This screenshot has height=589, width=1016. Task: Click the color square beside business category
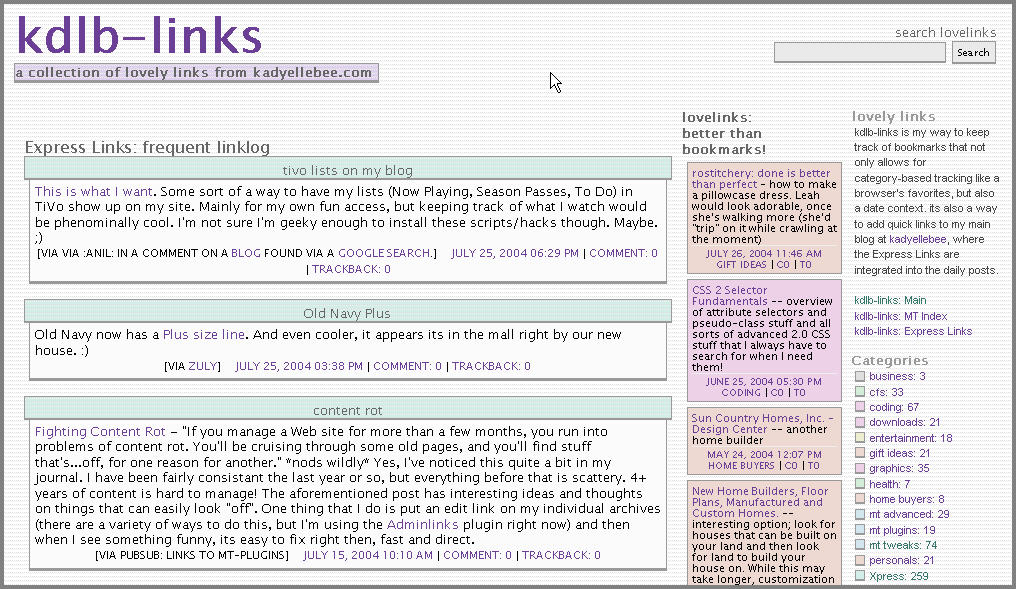[859, 377]
